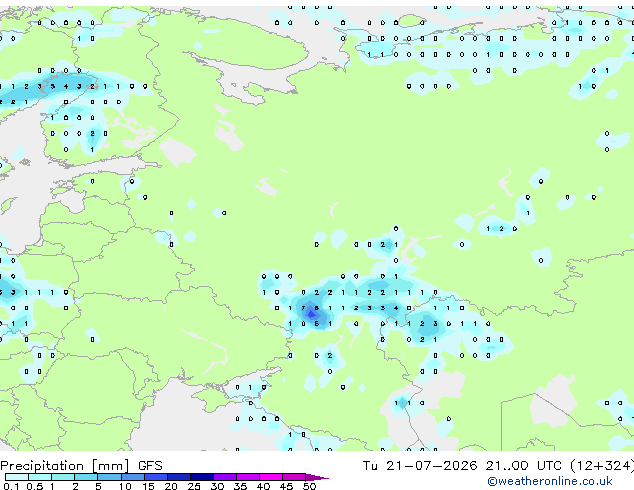Viewport: 634px width, 490px height.
Task: Pick the 25–30 mm navy legend box
Action: pyautogui.click(x=202, y=477)
